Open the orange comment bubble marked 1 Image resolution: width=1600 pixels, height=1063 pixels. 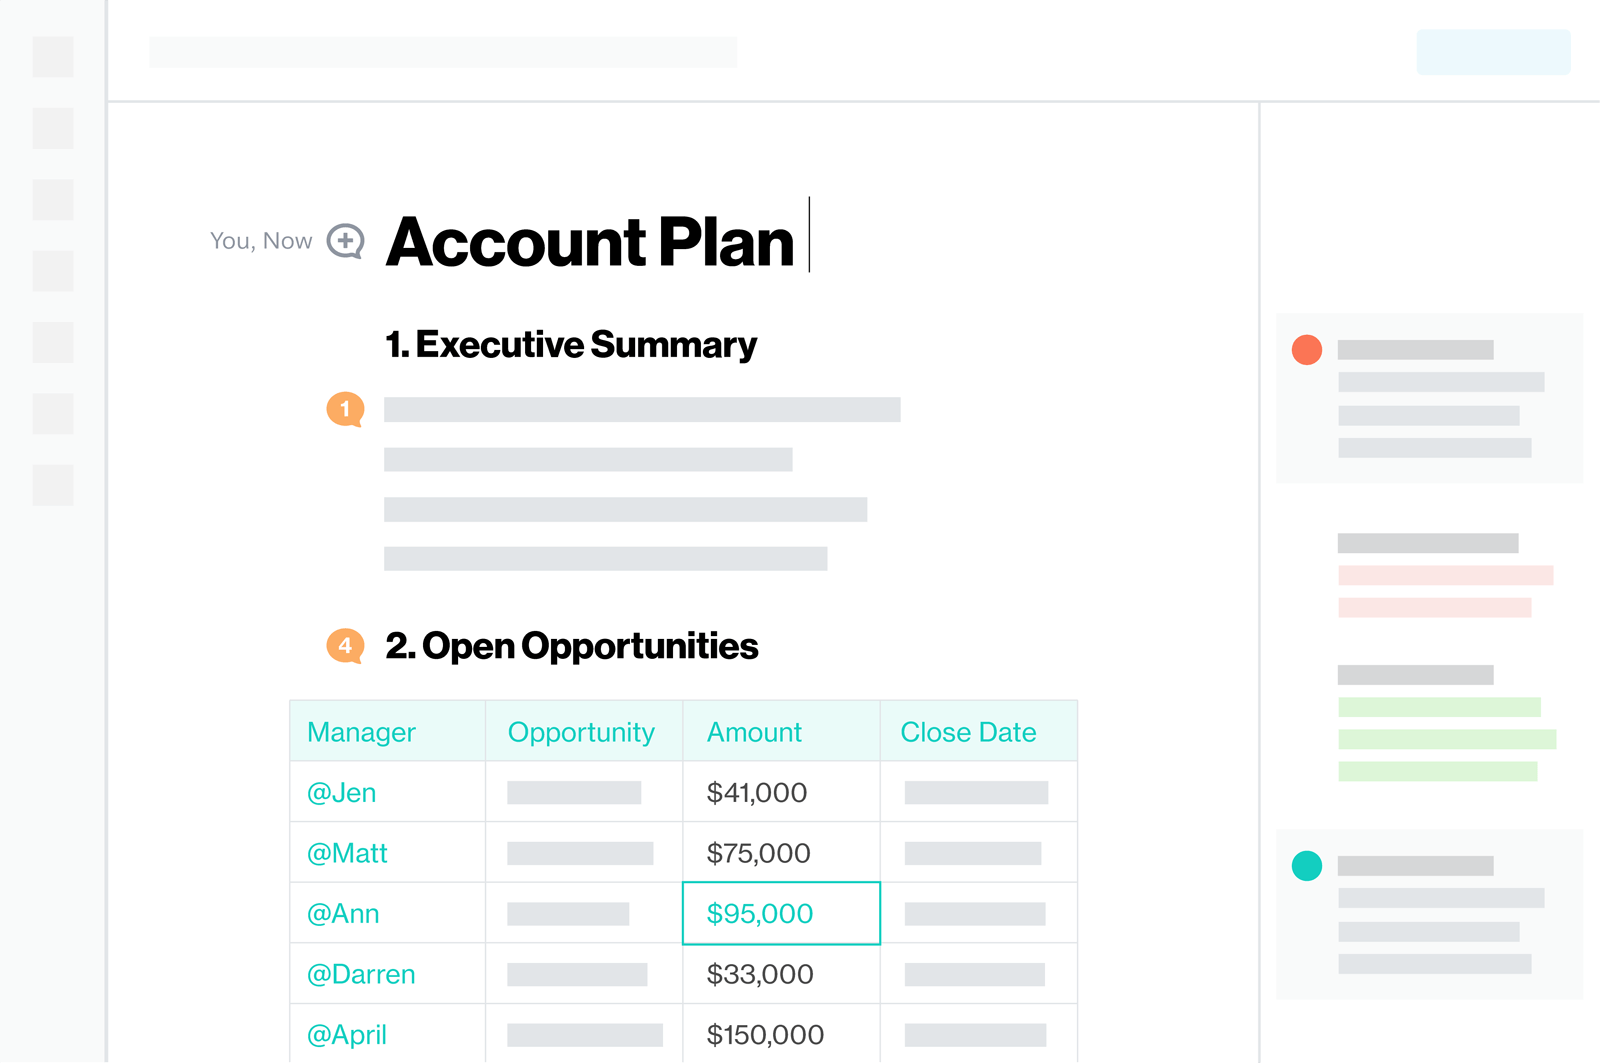pos(345,409)
